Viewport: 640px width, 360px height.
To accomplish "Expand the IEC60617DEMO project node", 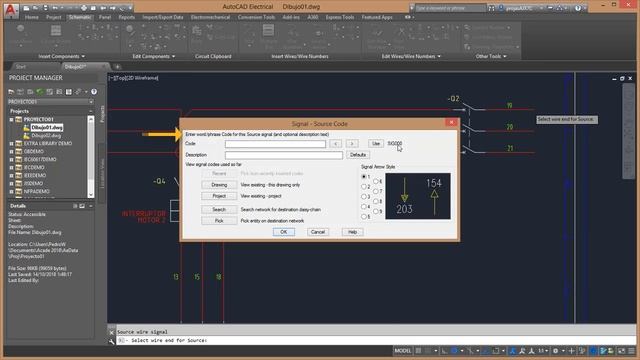I will tap(11, 160).
